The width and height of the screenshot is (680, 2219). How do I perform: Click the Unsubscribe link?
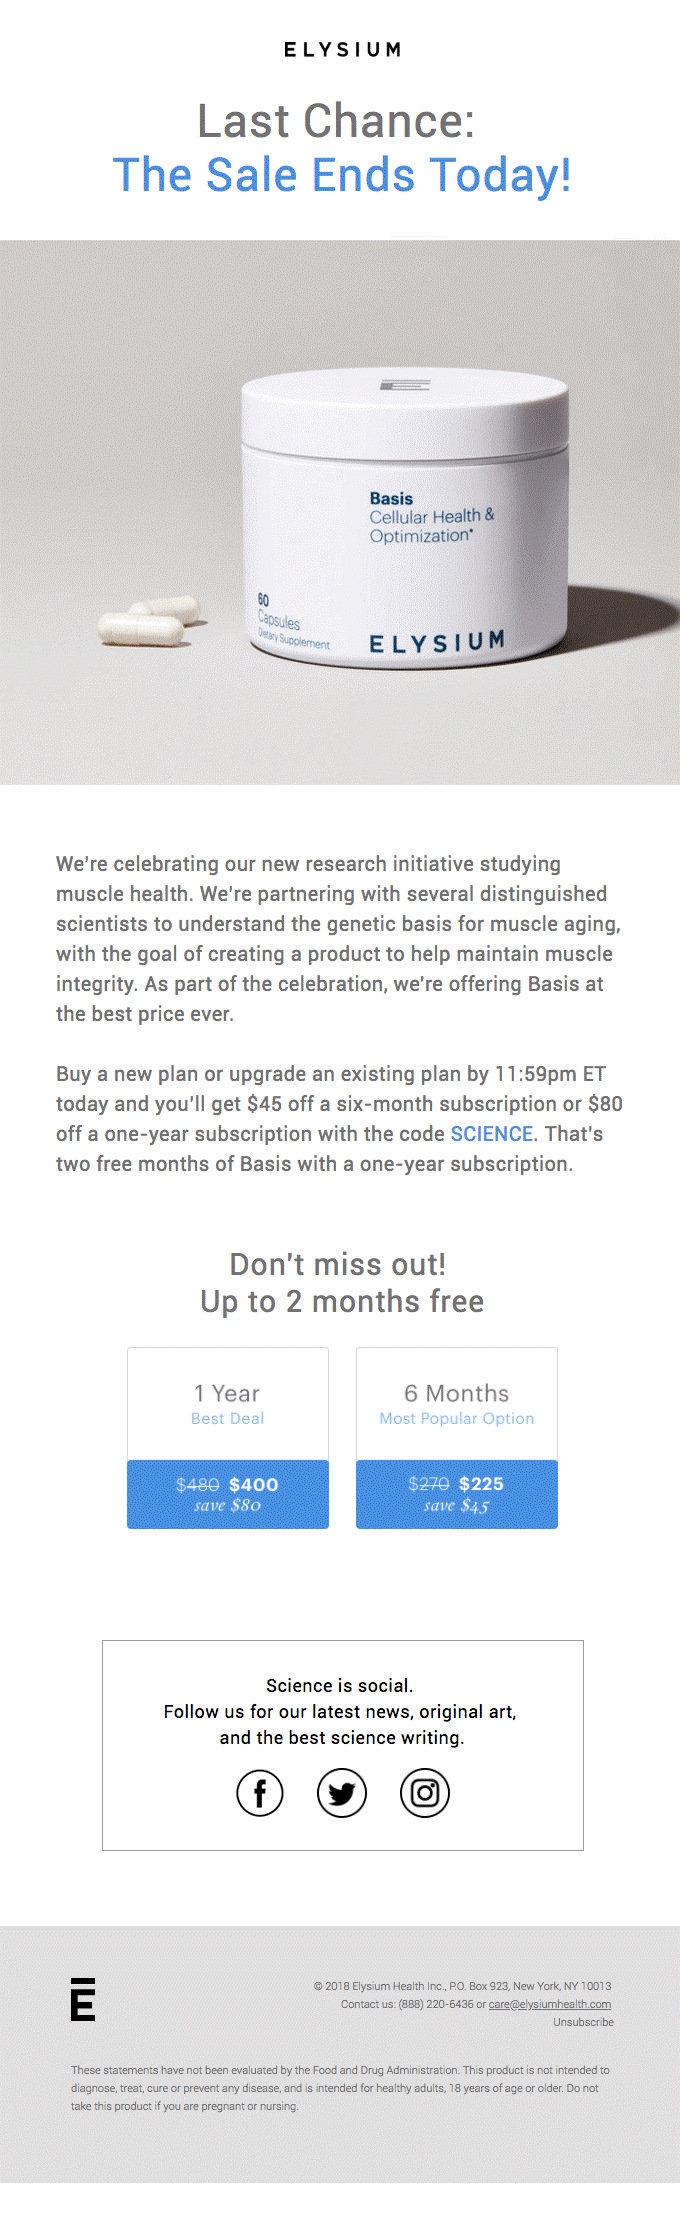[584, 2022]
